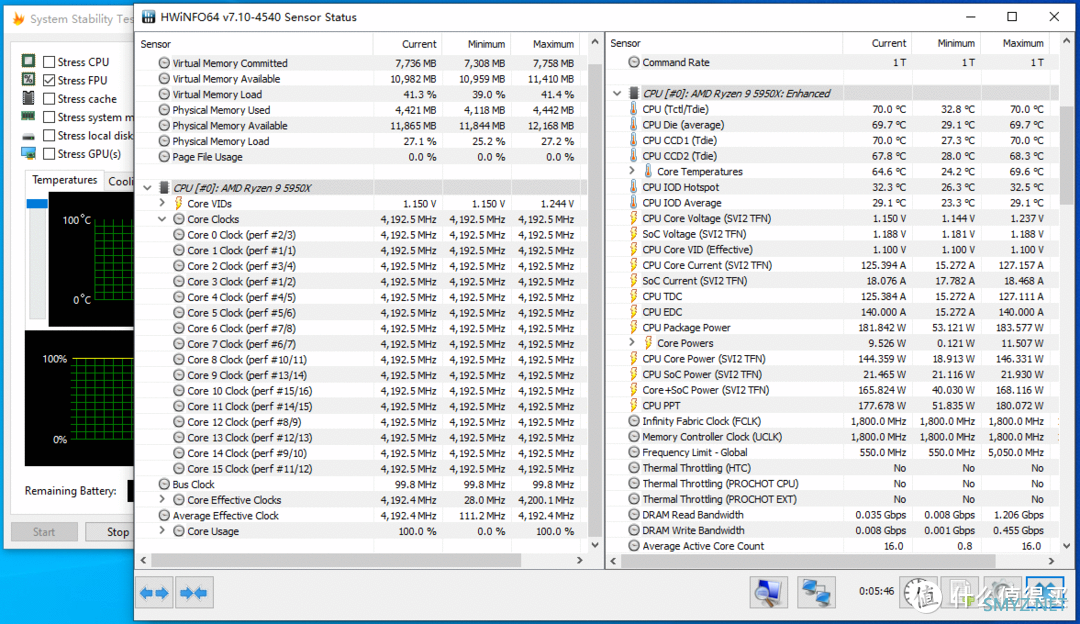Click the lightning icon for CPU Package Power
This screenshot has width=1080, height=624.
click(633, 327)
